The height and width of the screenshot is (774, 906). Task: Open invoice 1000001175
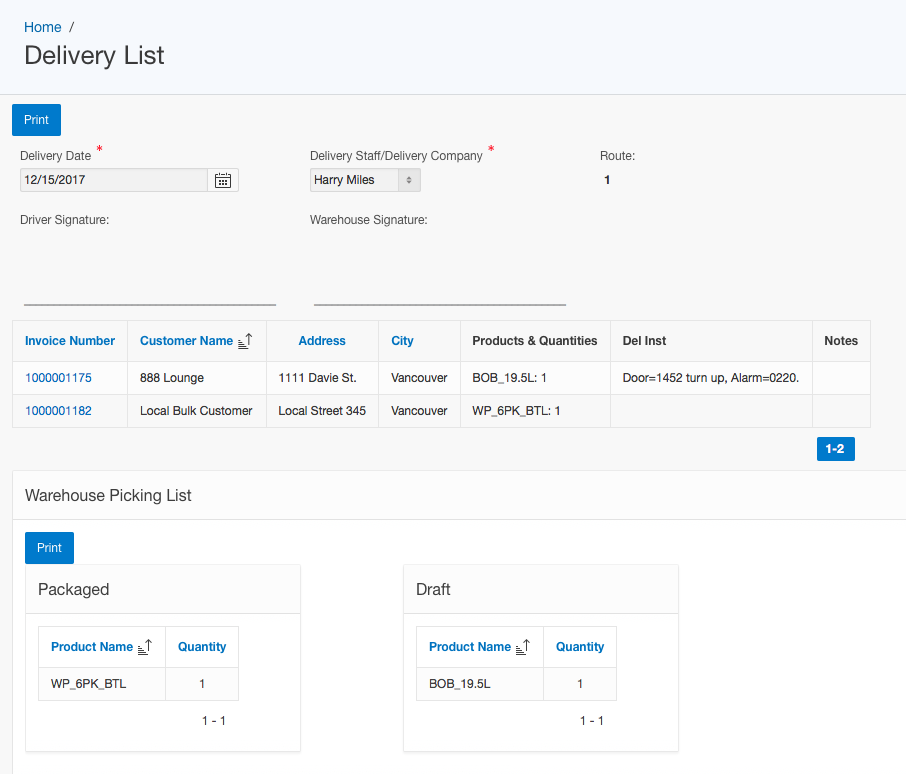[58, 378]
